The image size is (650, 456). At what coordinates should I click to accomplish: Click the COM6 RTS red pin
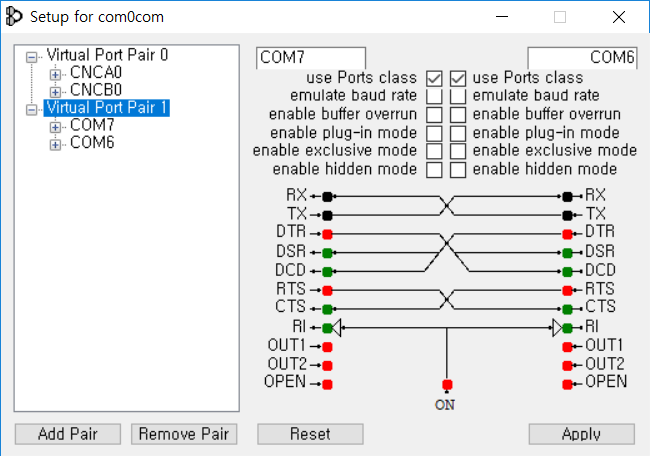[x=568, y=291]
